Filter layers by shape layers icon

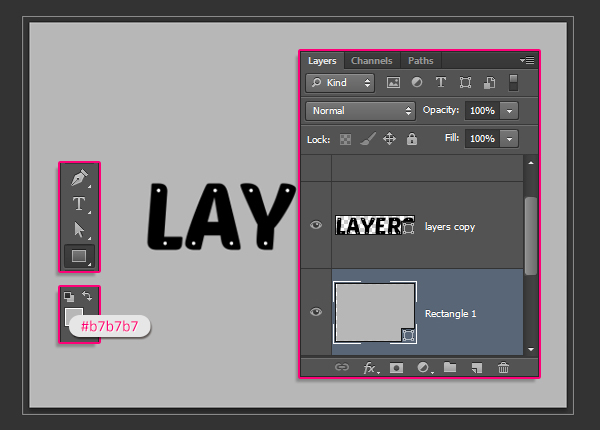tap(465, 82)
